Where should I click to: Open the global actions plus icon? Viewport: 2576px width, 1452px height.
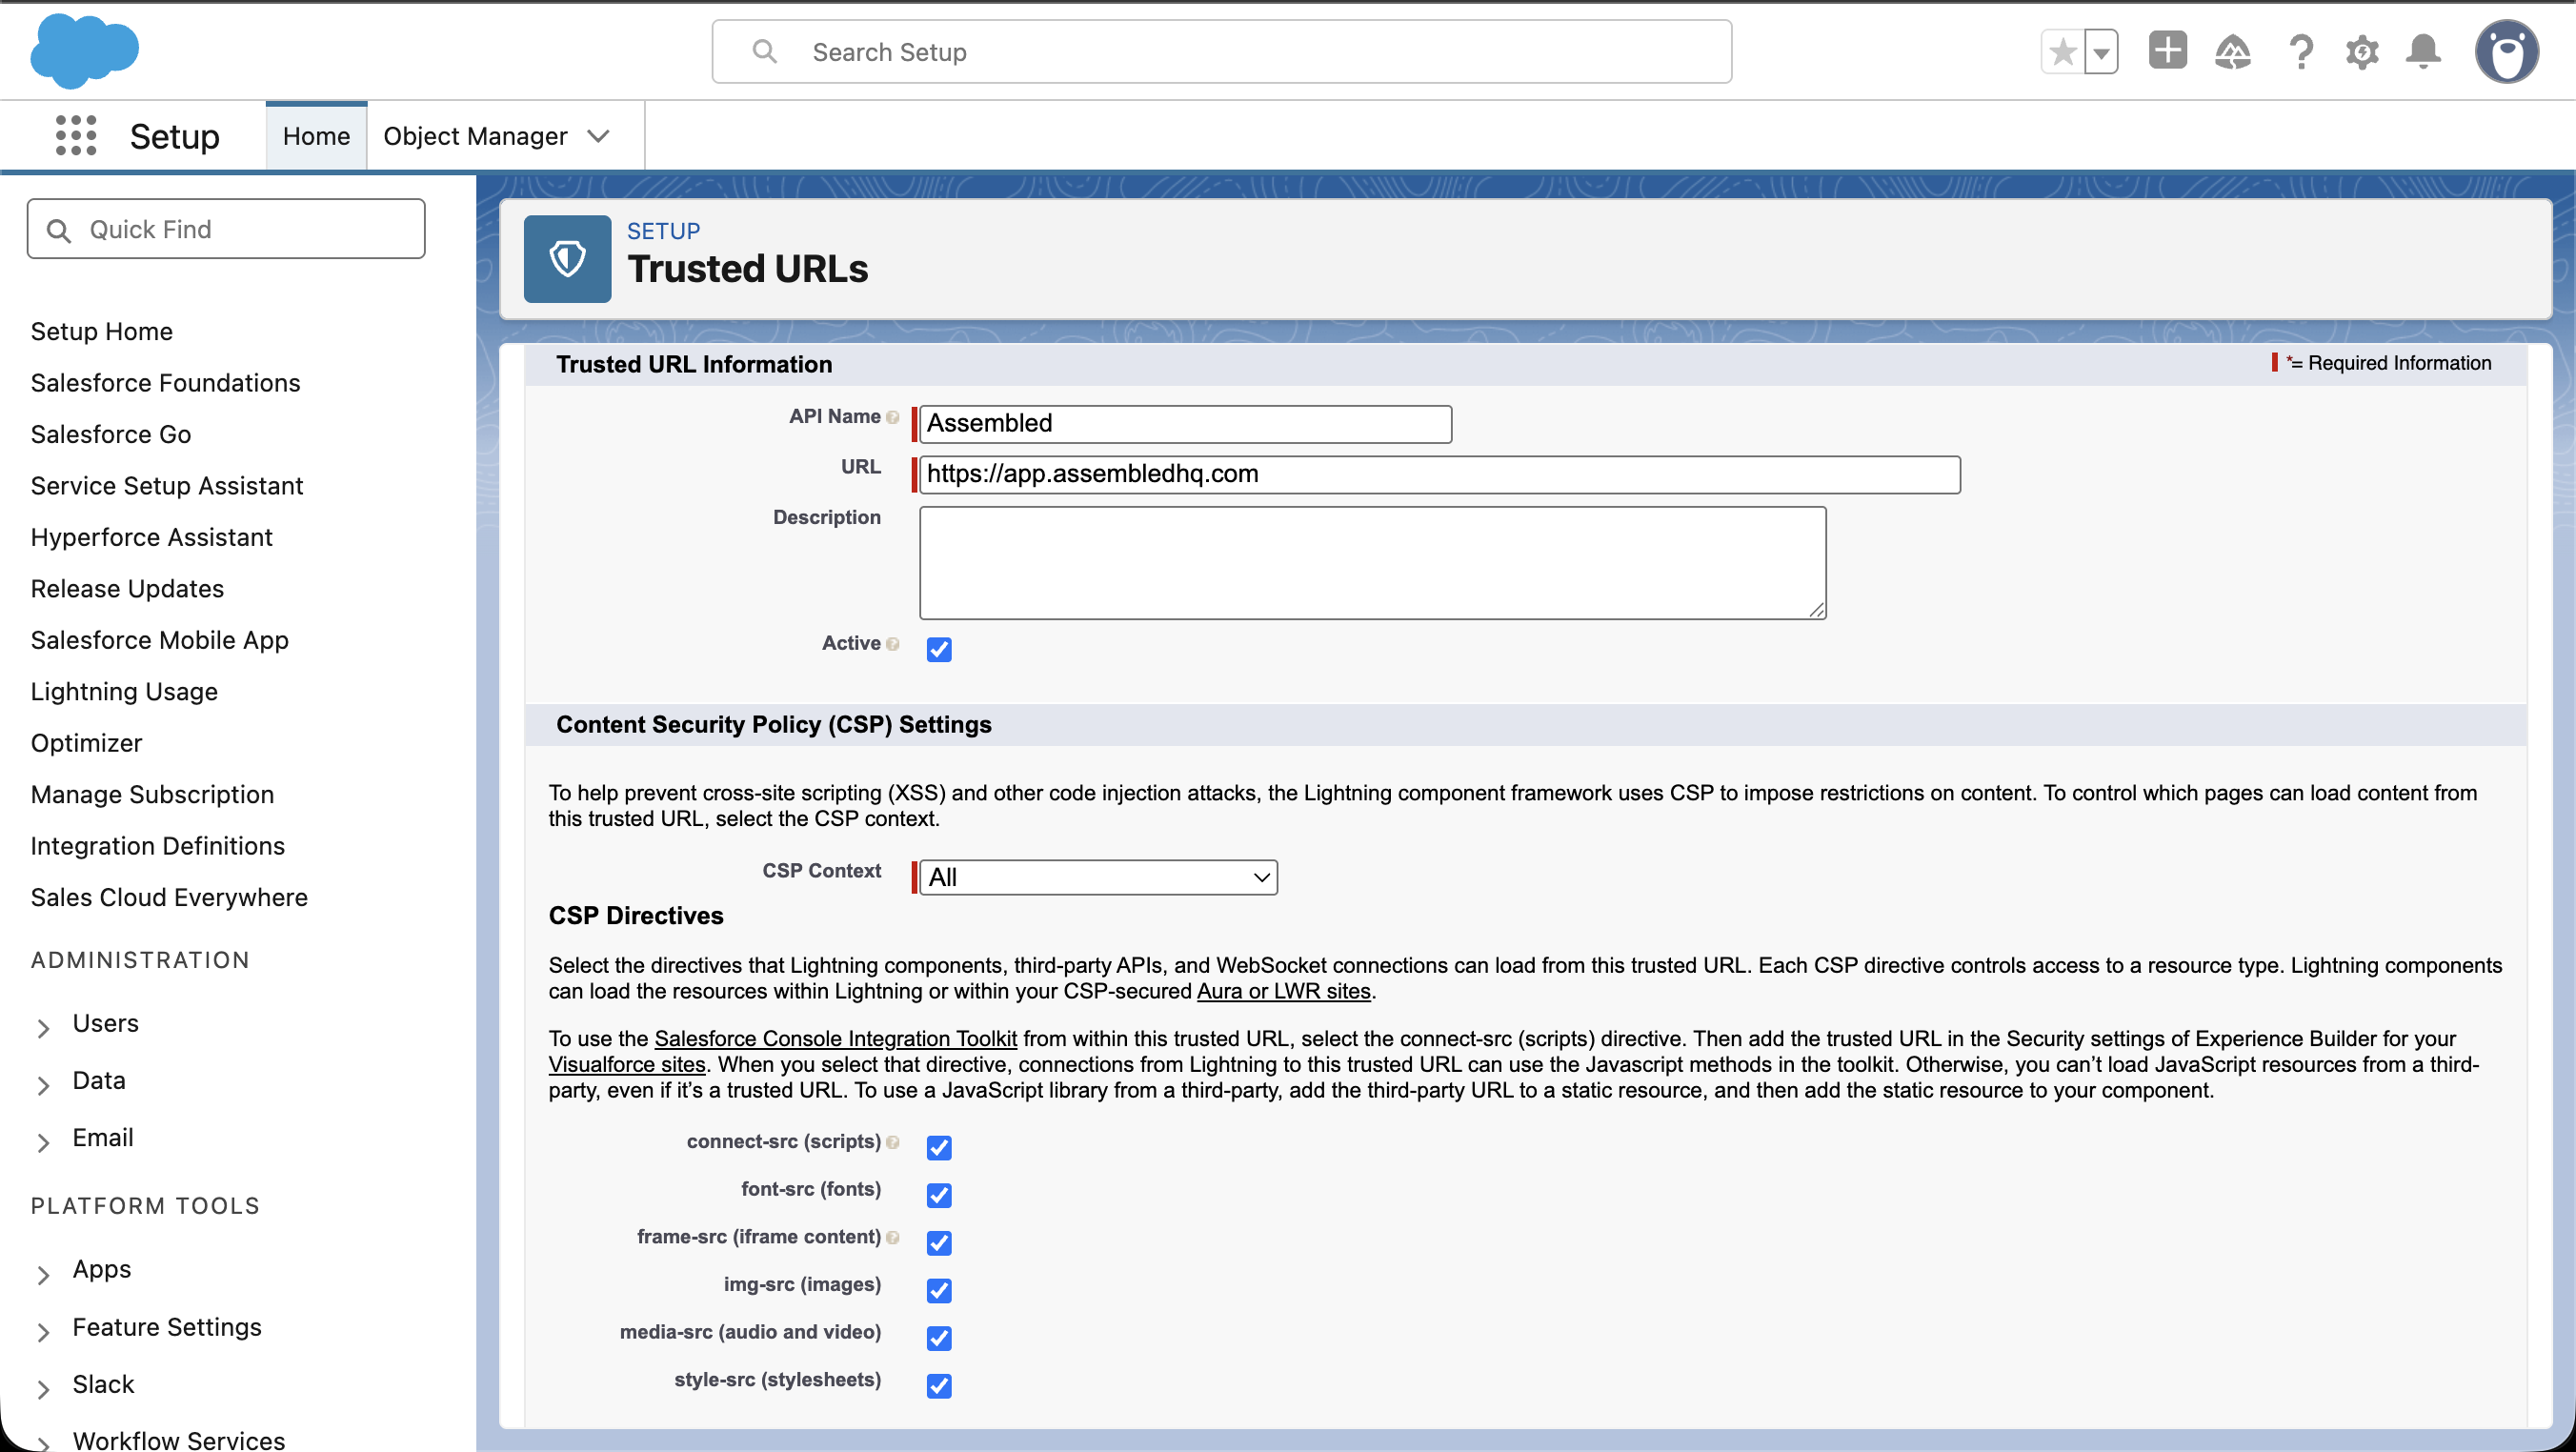[2167, 51]
